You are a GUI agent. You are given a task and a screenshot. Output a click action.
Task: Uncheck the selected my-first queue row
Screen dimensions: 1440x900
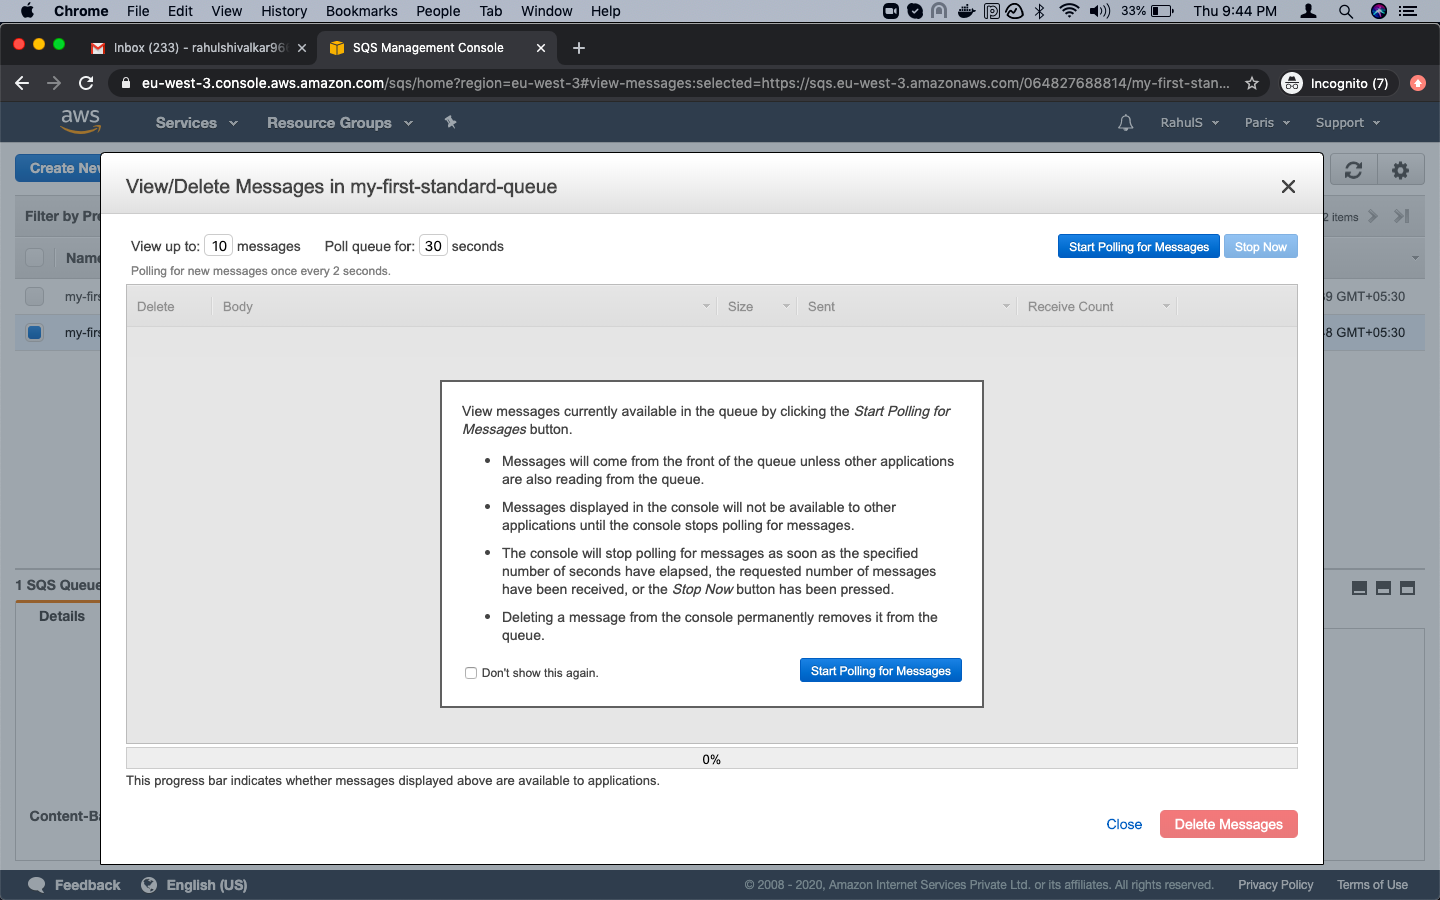34,332
